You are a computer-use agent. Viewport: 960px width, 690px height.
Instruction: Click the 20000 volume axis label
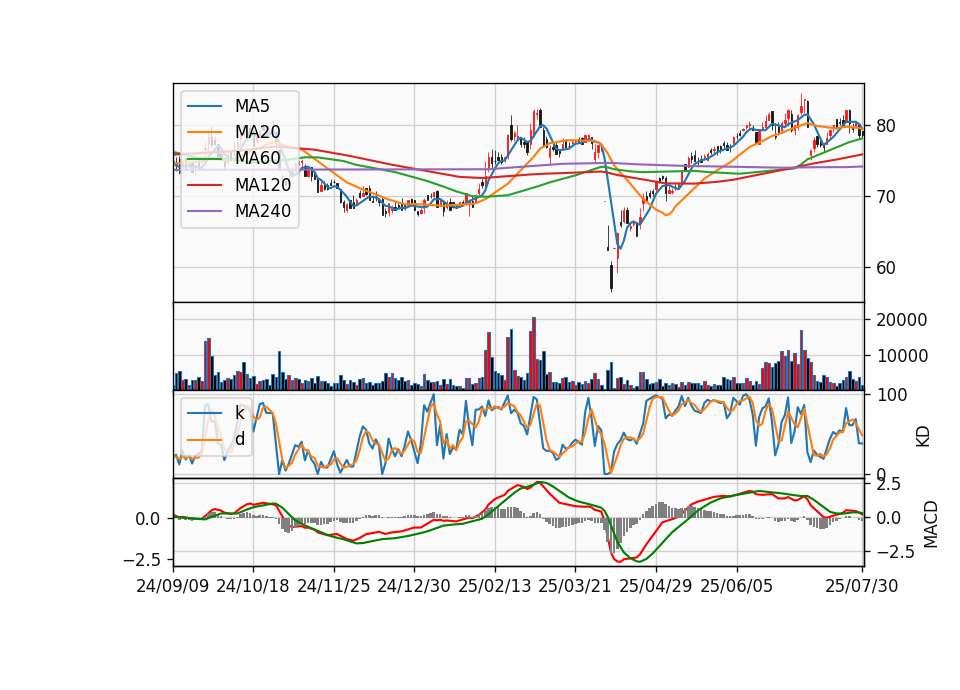(902, 320)
